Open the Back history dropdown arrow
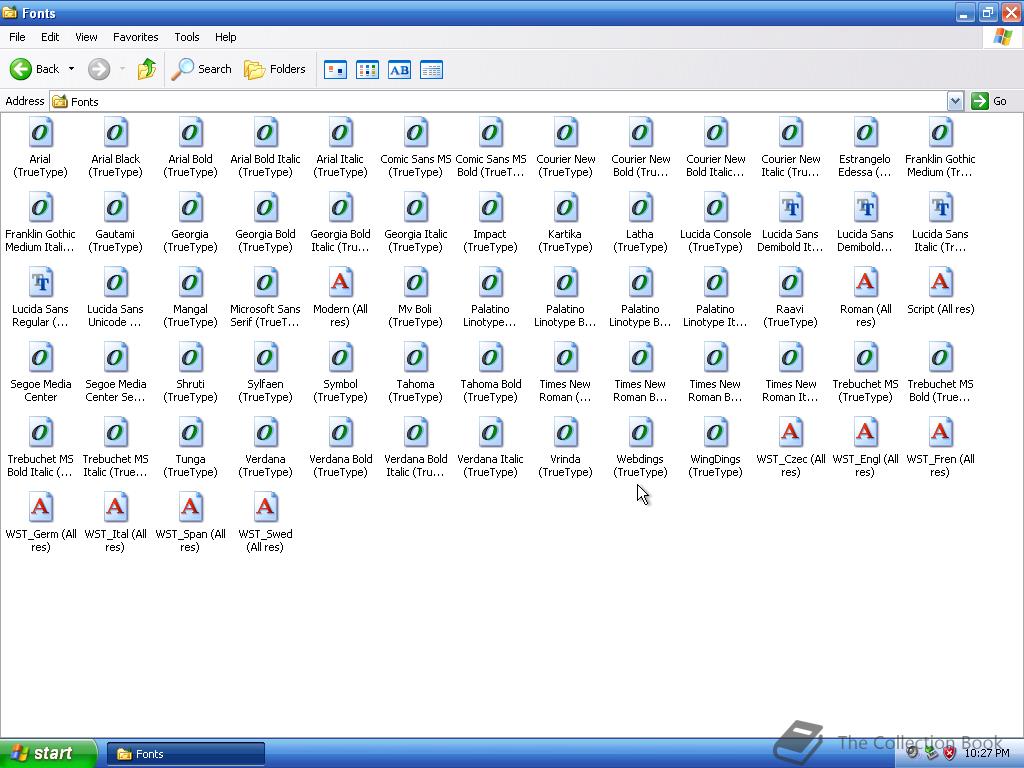This screenshot has width=1024, height=768. (71, 69)
